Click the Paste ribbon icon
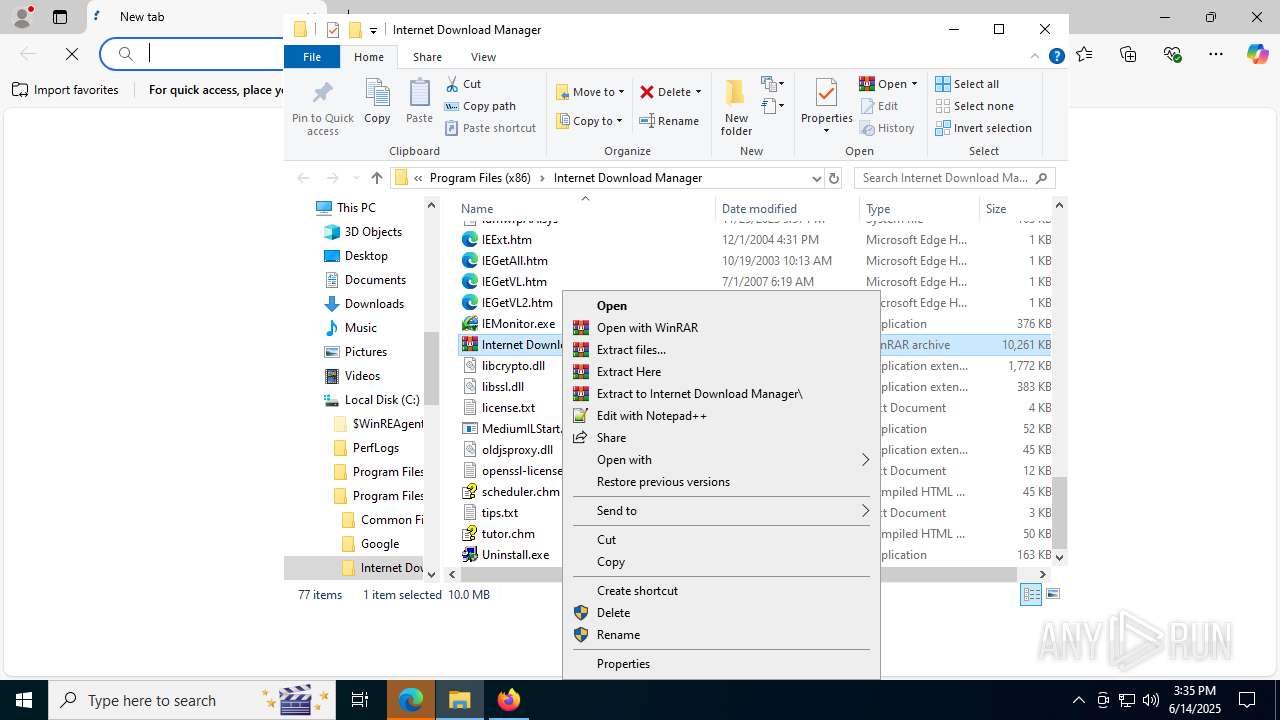The width and height of the screenshot is (1280, 720). [x=419, y=101]
